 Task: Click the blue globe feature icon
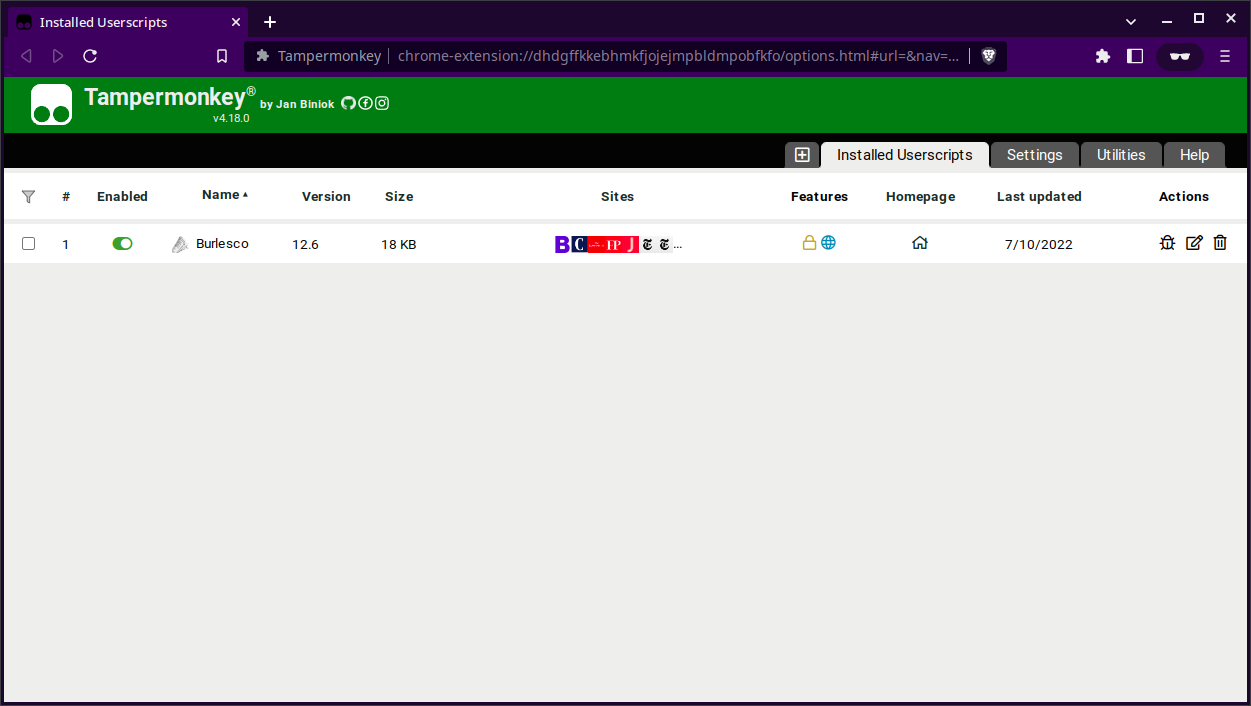pyautogui.click(x=828, y=243)
